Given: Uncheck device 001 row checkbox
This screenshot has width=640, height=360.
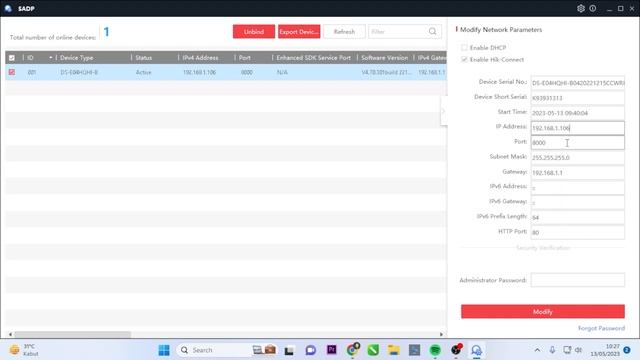Looking at the screenshot, I should click(12, 72).
